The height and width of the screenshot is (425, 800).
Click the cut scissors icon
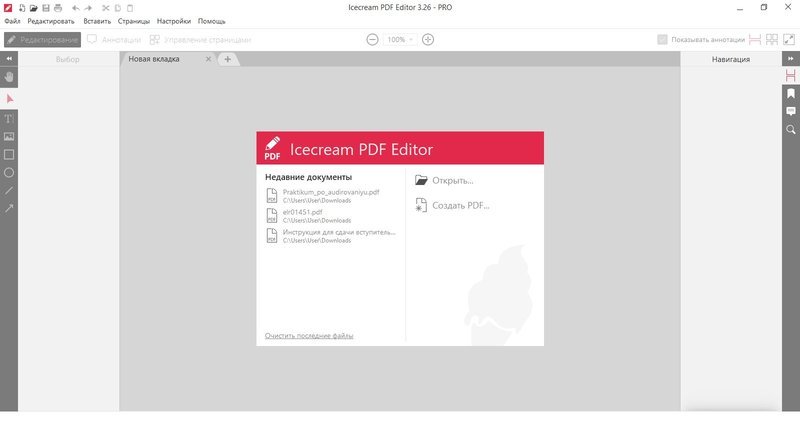coord(106,8)
